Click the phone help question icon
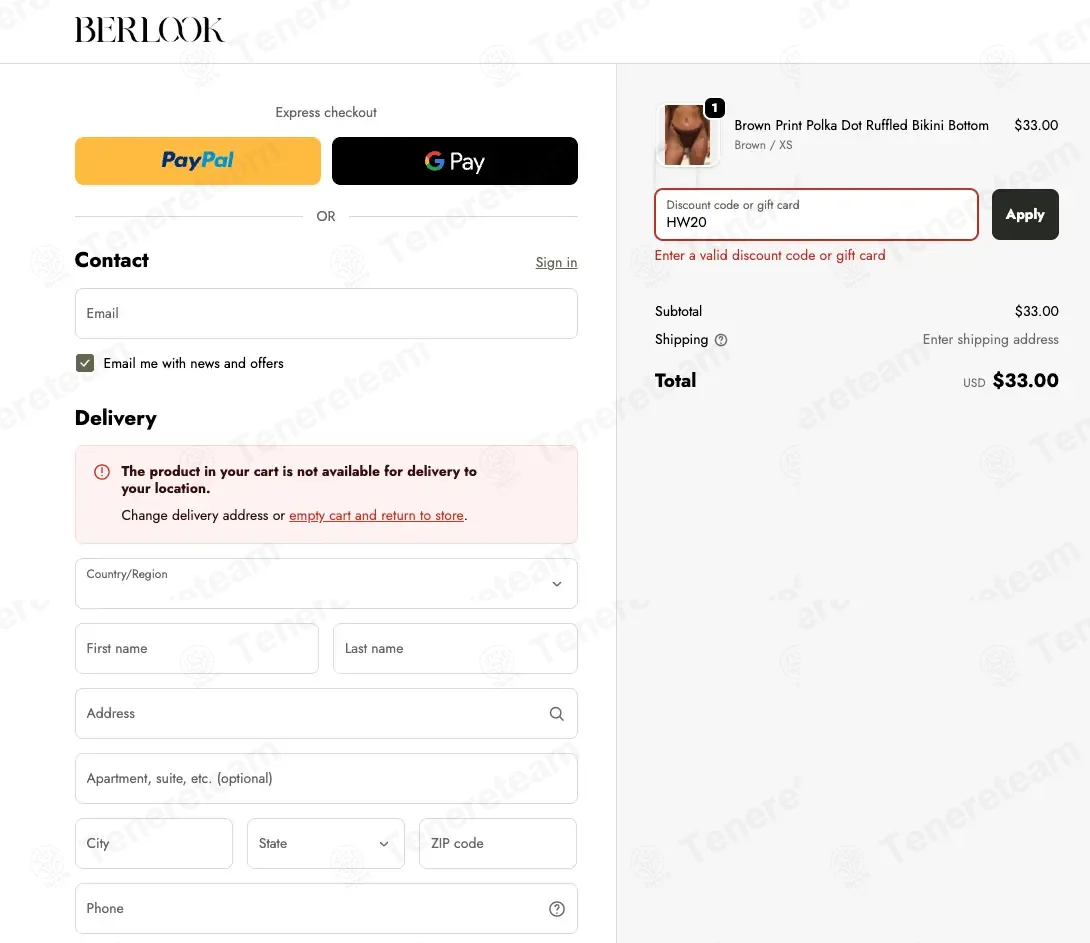Viewport: 1090px width, 943px height. pos(557,909)
